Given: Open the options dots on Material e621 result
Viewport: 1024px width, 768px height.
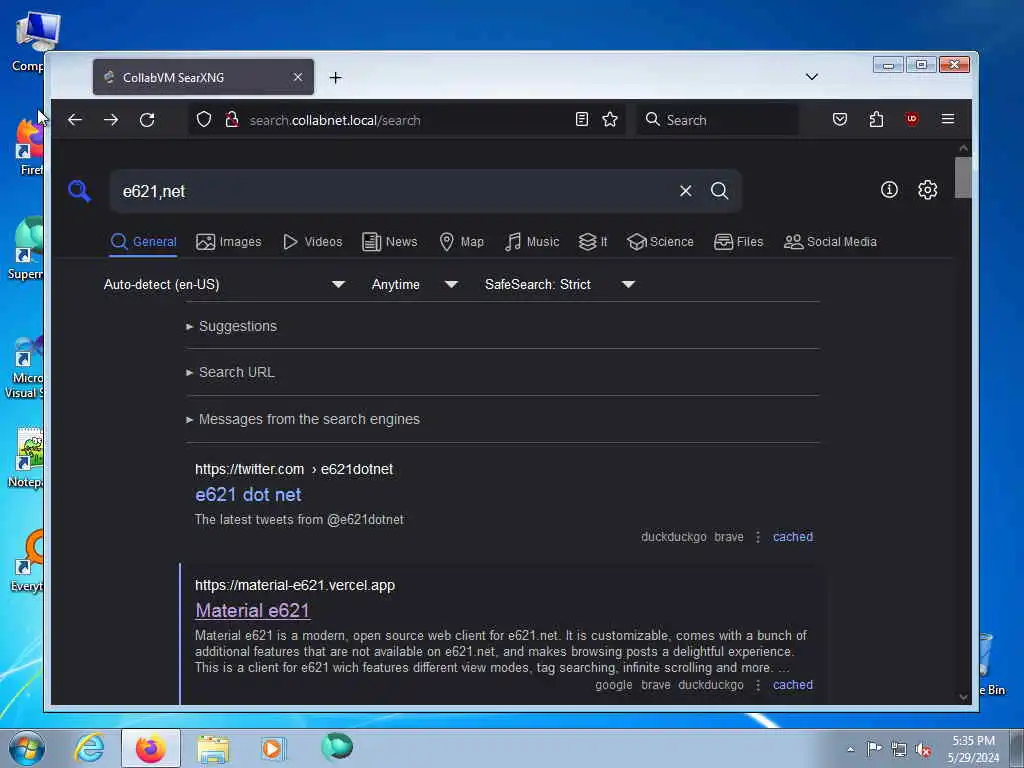Looking at the screenshot, I should click(758, 685).
